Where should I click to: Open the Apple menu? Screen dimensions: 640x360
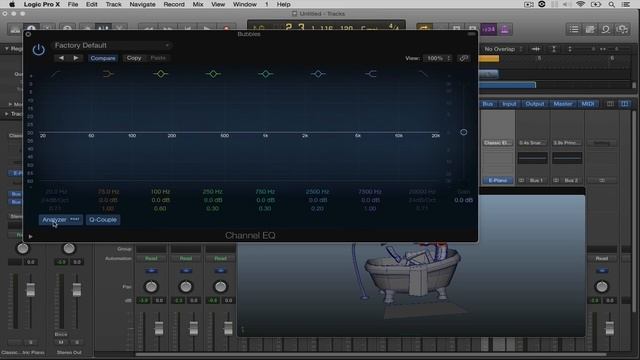(12, 4)
